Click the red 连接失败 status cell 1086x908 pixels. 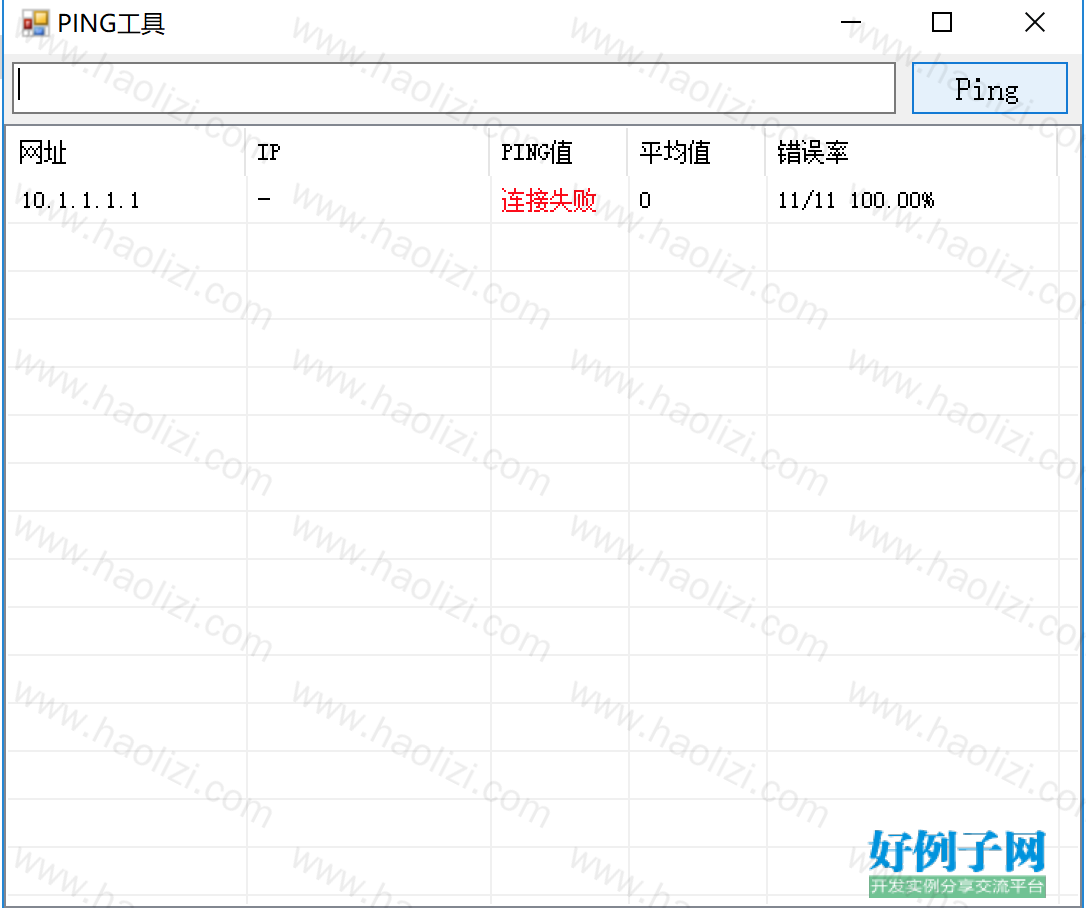click(x=549, y=200)
